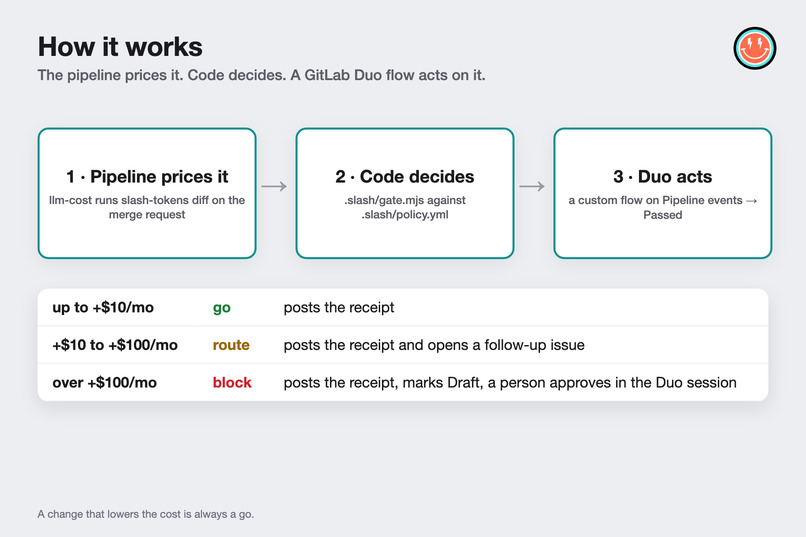Click the How it works heading
806x537 pixels.
(120, 47)
